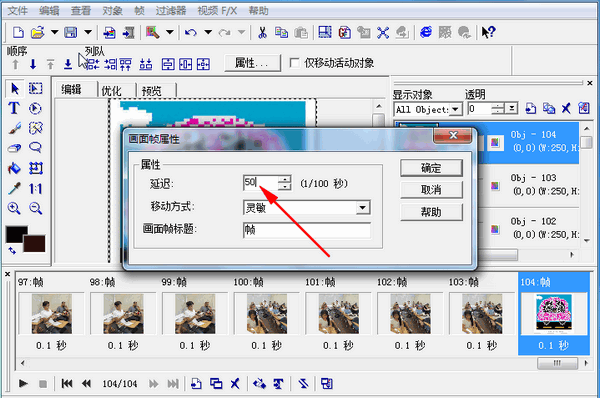
Task: Open the 对象 menu
Action: click(x=112, y=11)
